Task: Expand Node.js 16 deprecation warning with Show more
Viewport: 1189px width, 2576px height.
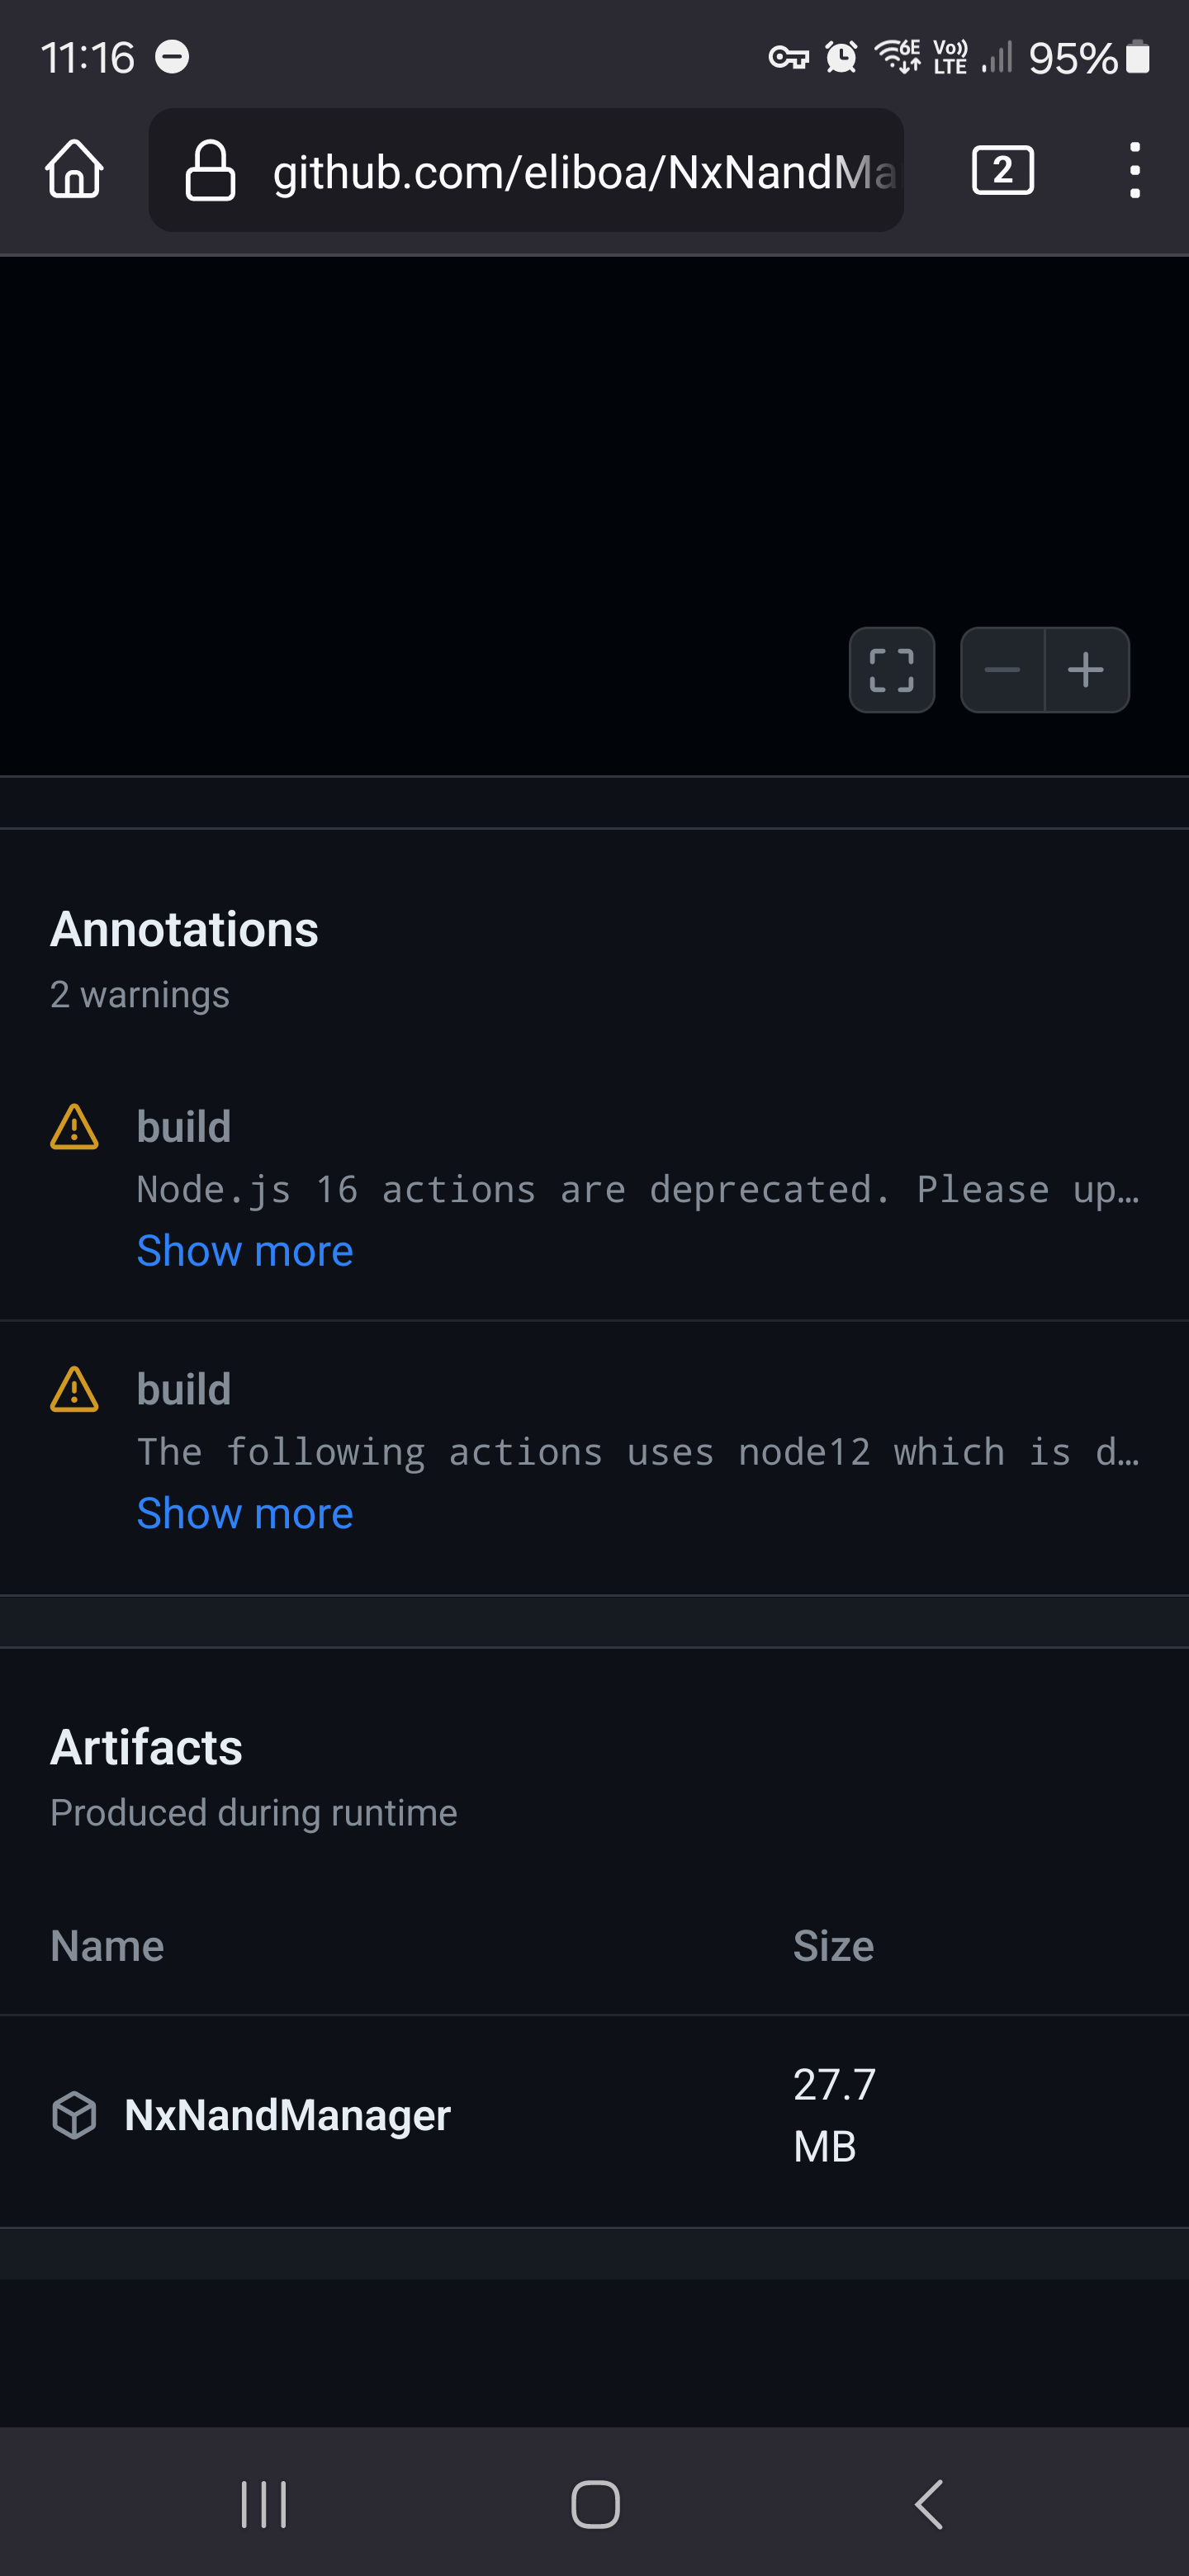Action: click(245, 1250)
